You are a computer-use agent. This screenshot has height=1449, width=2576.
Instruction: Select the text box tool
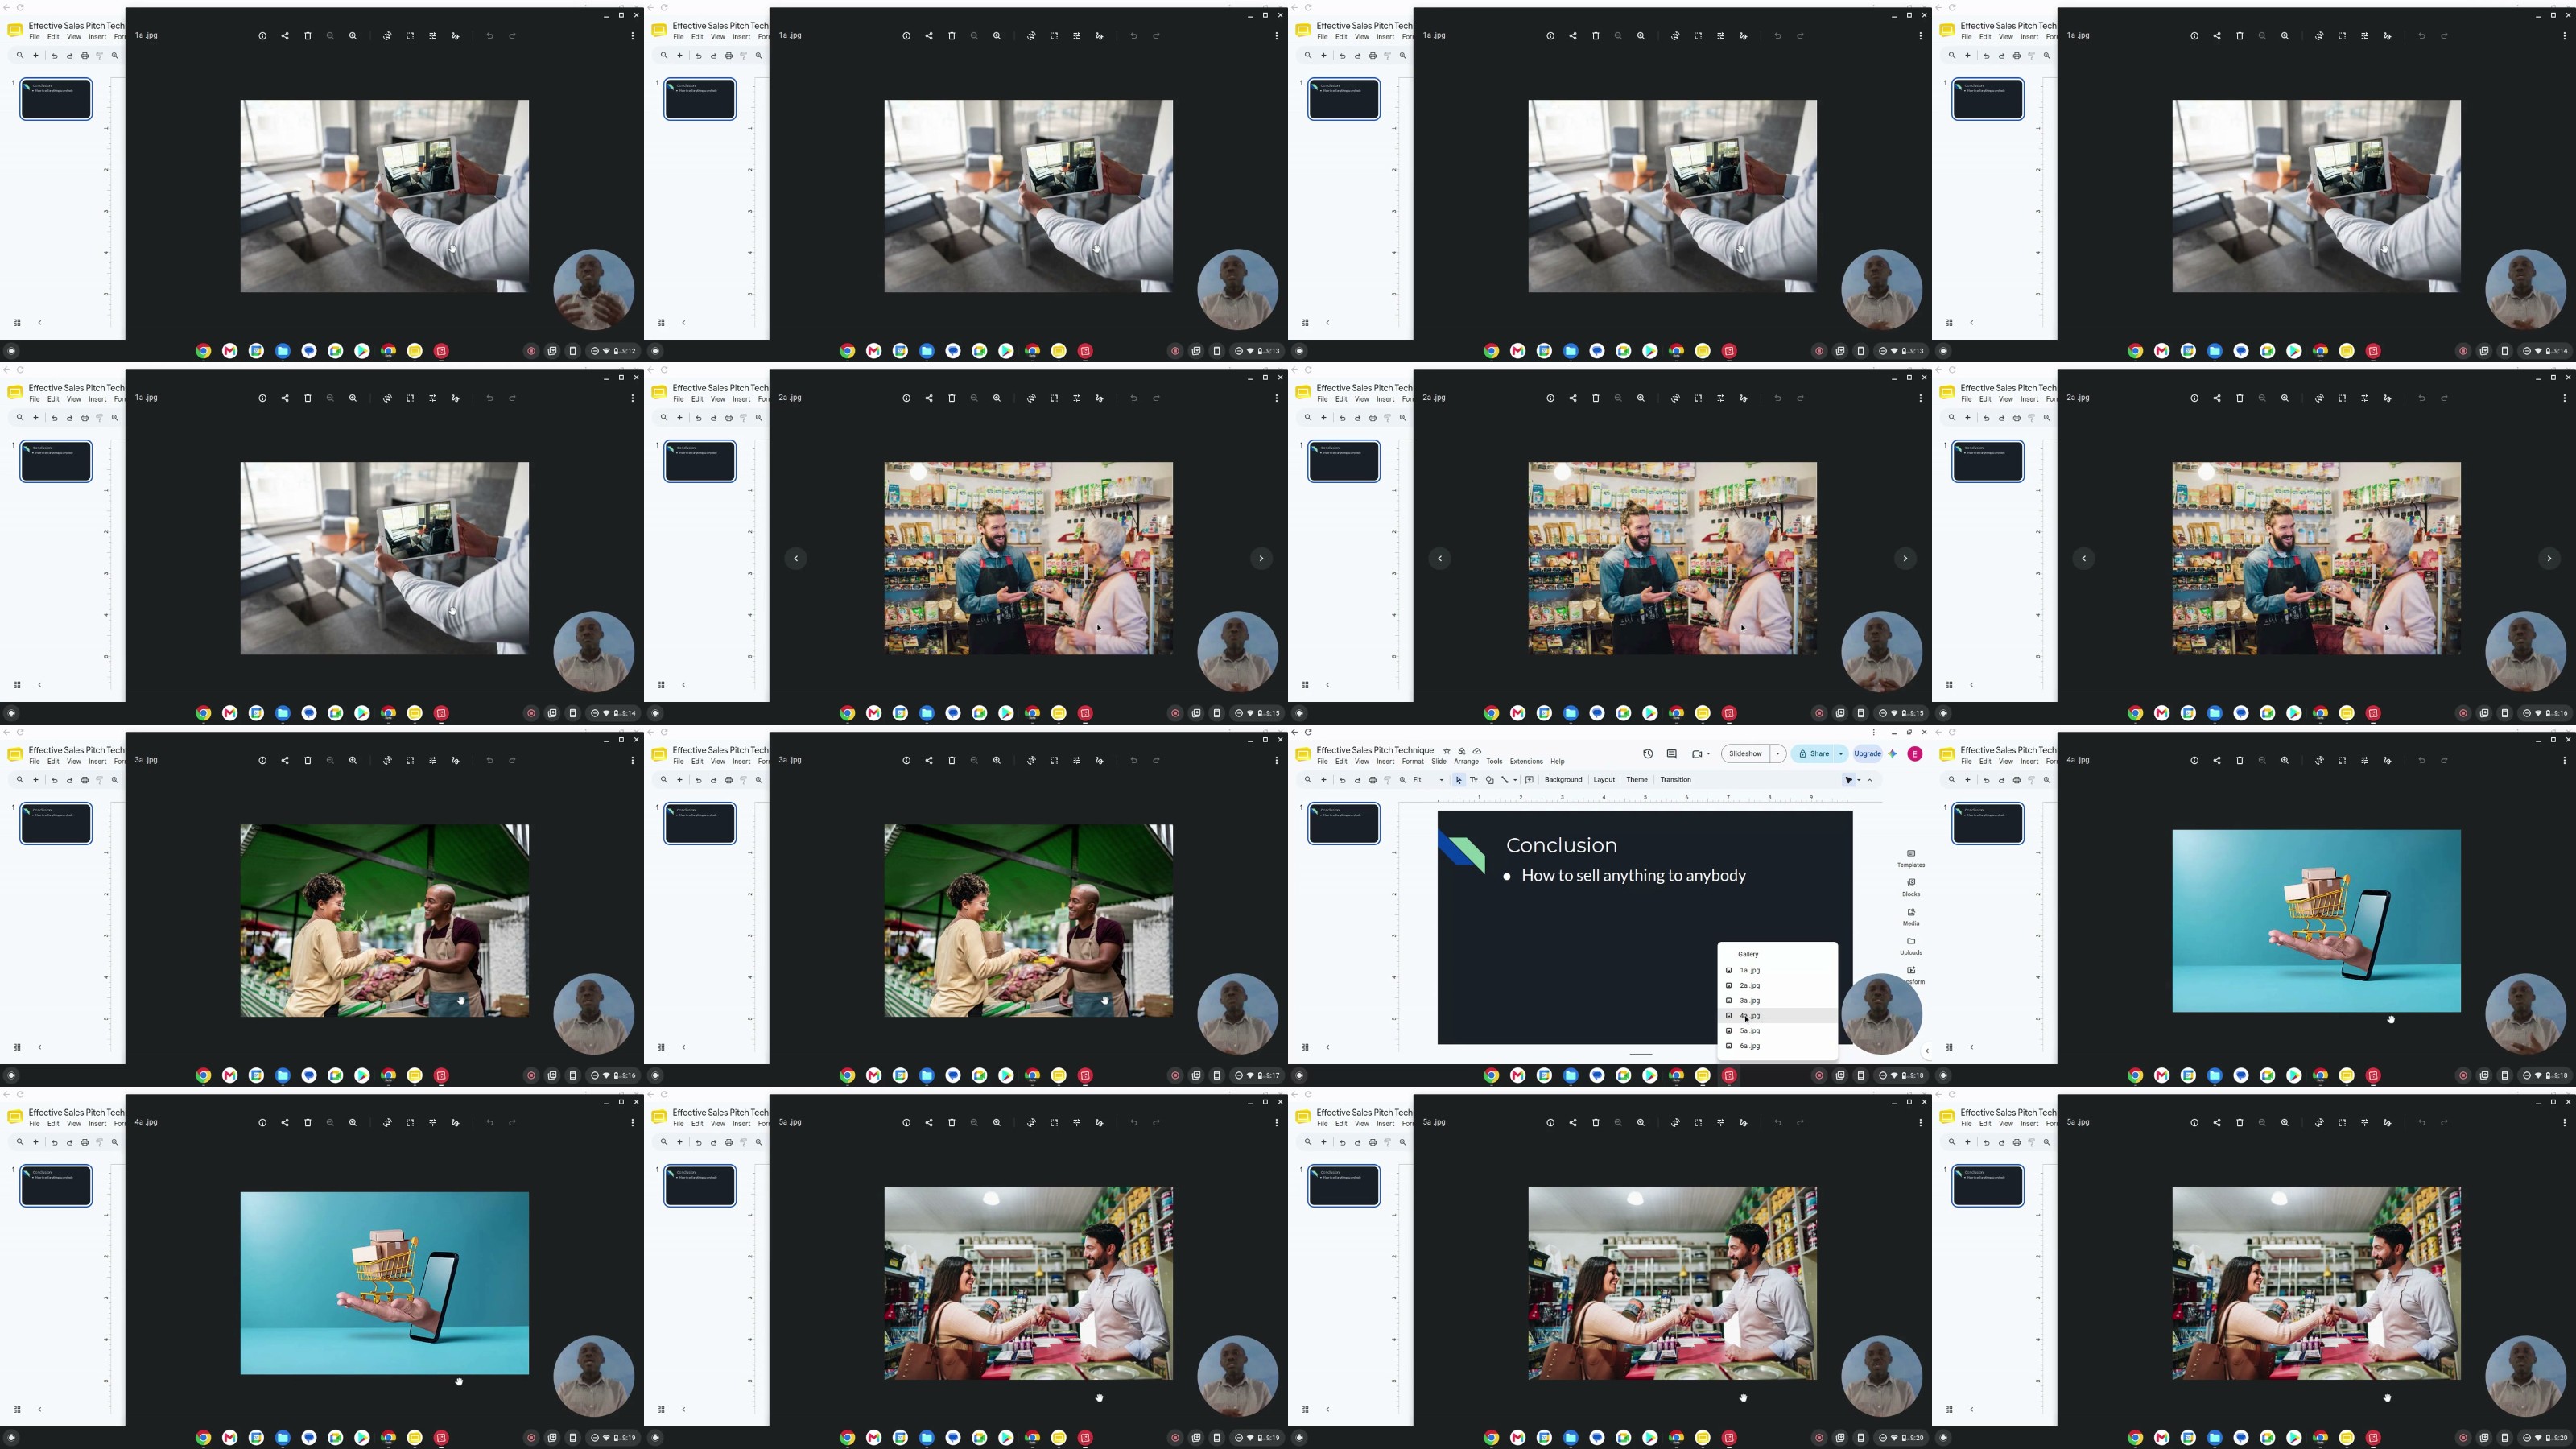(x=1474, y=780)
